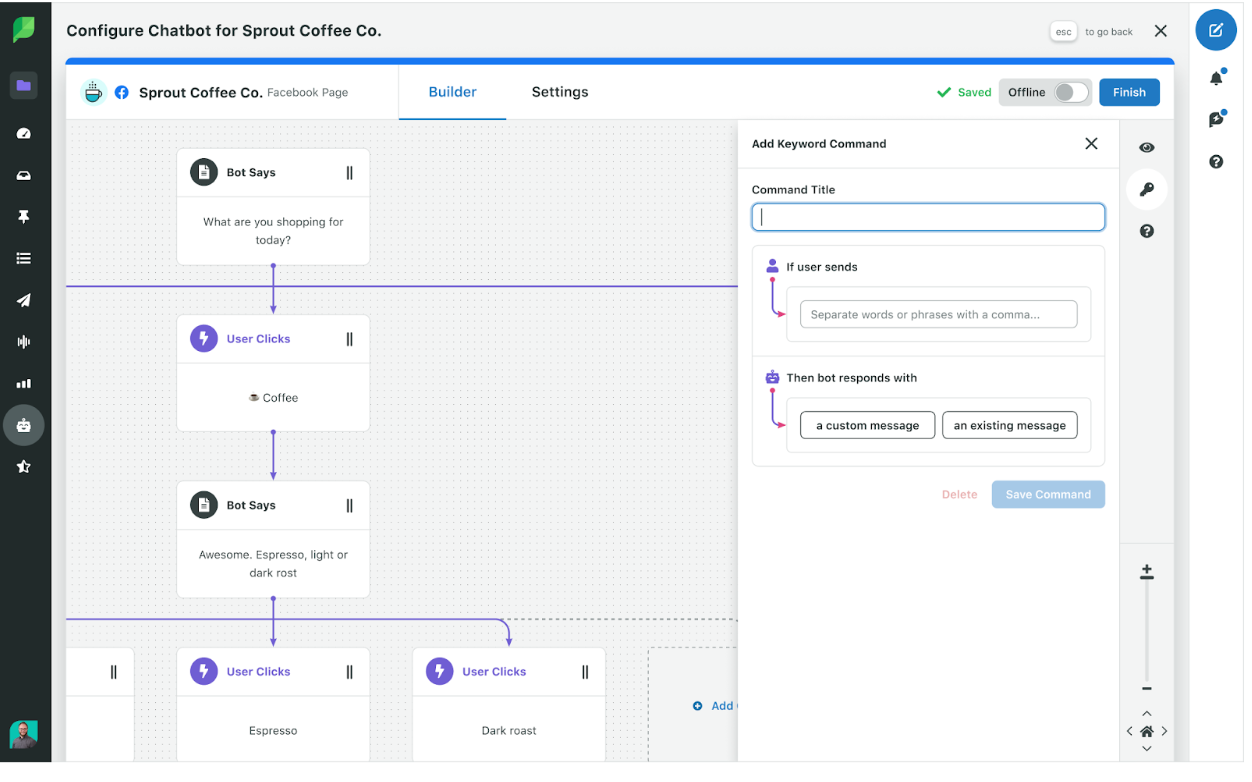
Task: Open the chat feedback bubble icon
Action: click(1216, 119)
